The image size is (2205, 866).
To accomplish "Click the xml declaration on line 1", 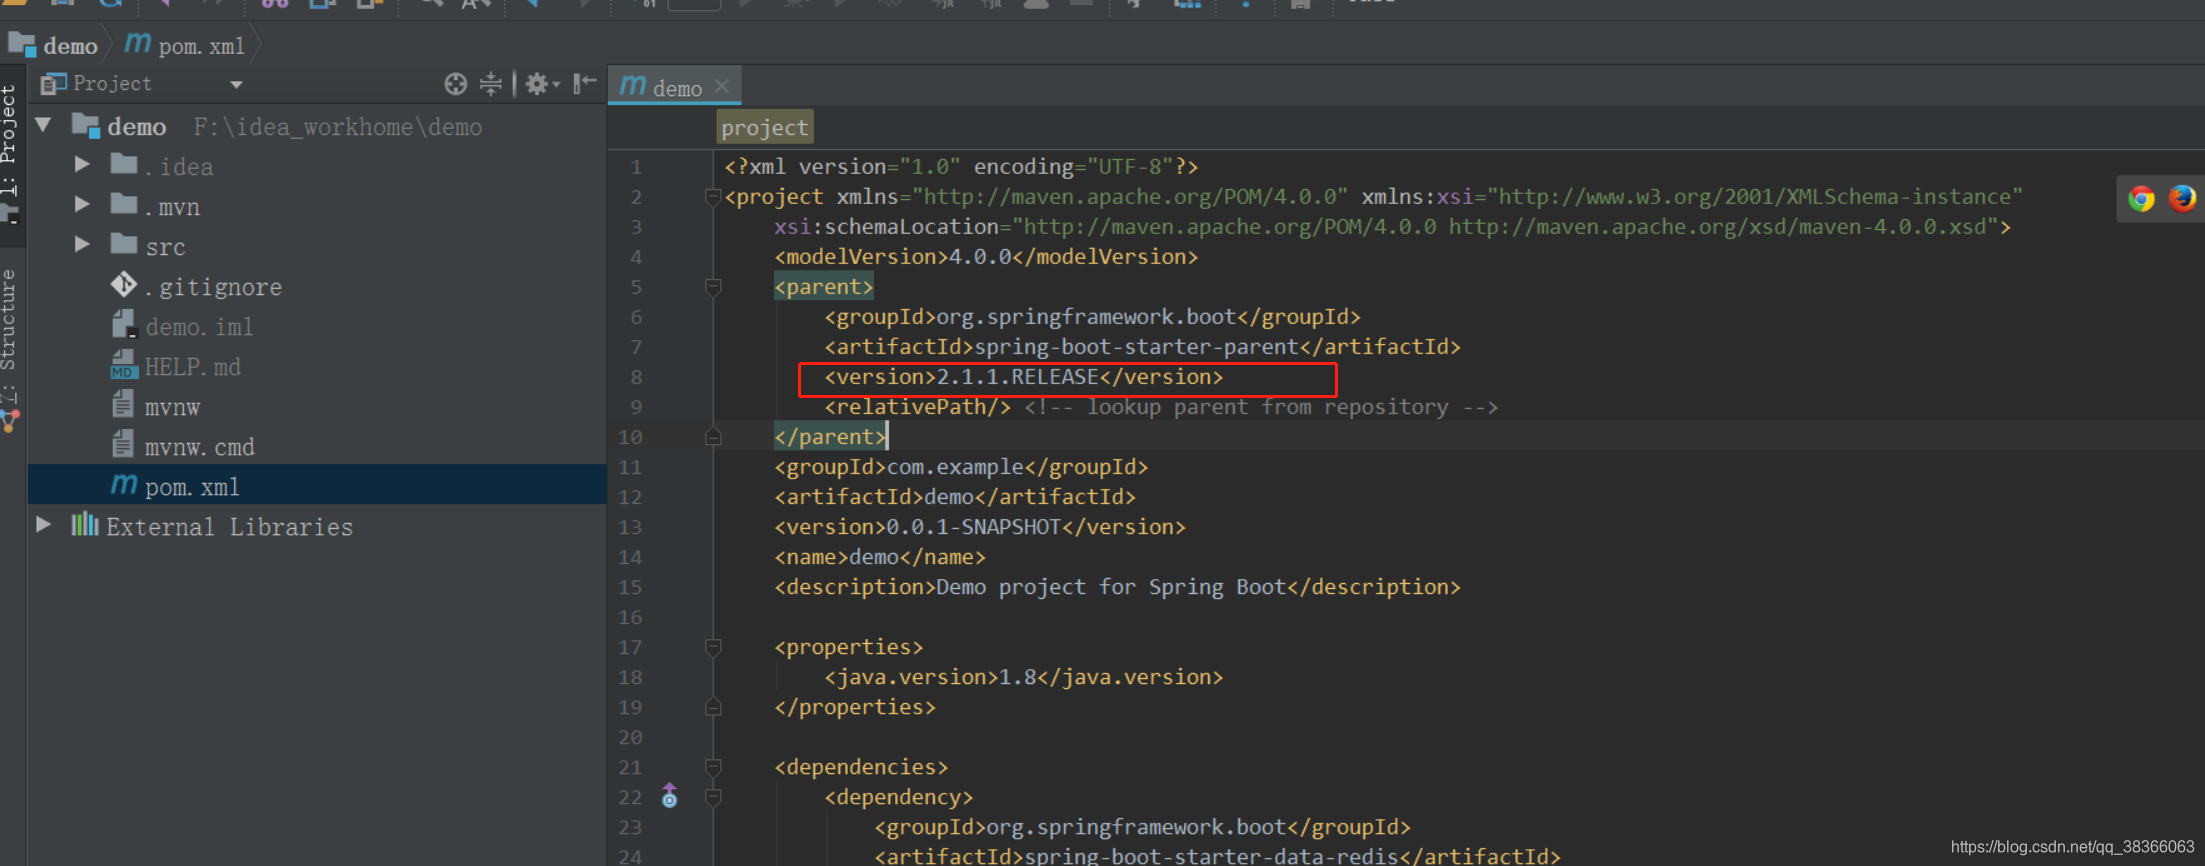I will 961,166.
